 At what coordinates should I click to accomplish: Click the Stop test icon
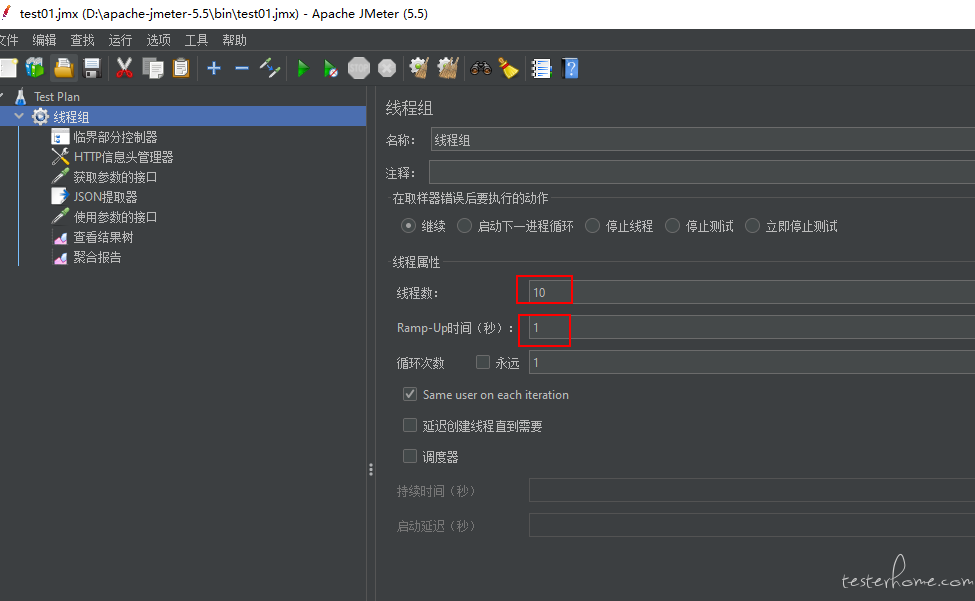[x=359, y=68]
